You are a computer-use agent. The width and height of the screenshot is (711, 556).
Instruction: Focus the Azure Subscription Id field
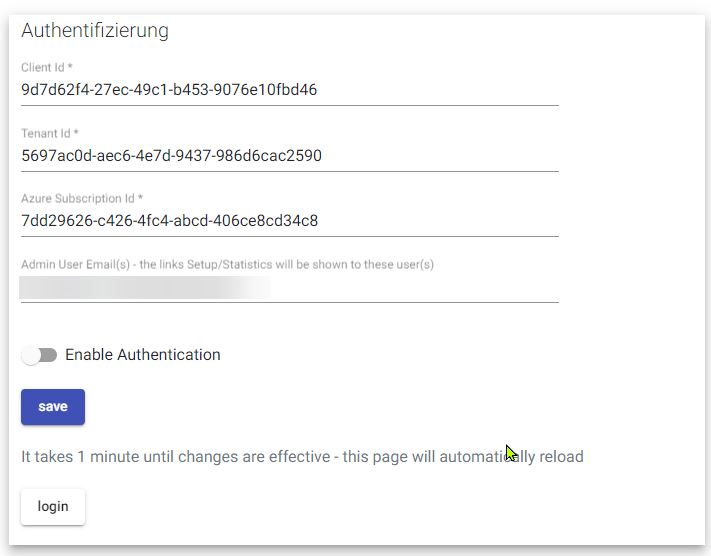290,221
